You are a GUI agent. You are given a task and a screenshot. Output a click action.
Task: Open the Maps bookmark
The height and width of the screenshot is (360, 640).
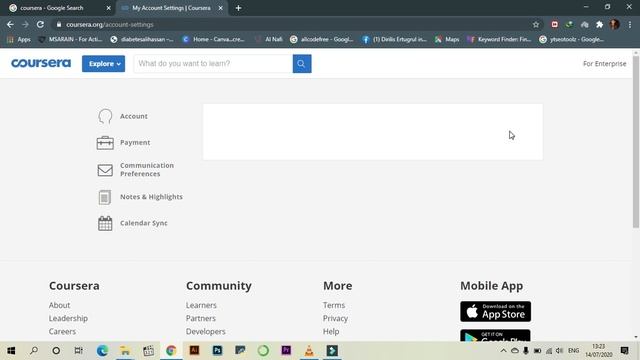coord(447,39)
